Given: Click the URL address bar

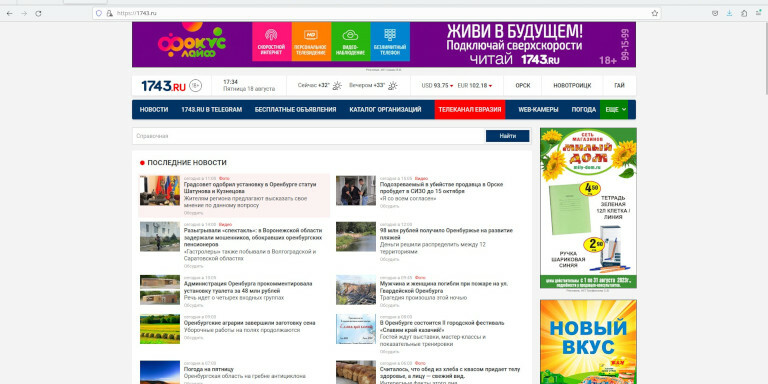Looking at the screenshot, I should 377,13.
